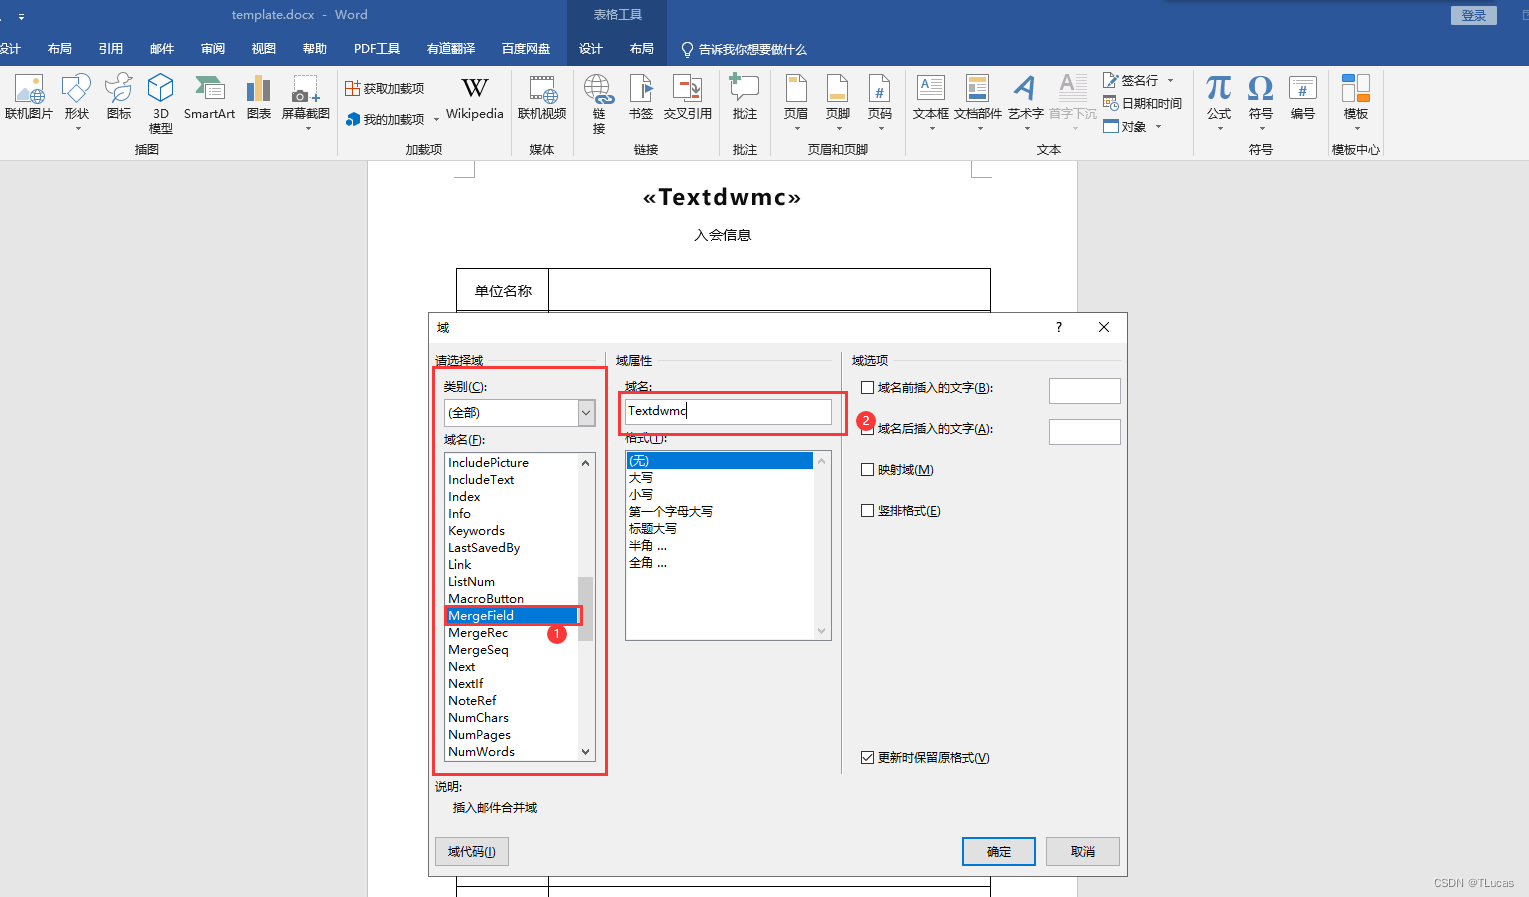Select MergeField in the field names list
The image size is (1529, 897).
click(x=512, y=616)
